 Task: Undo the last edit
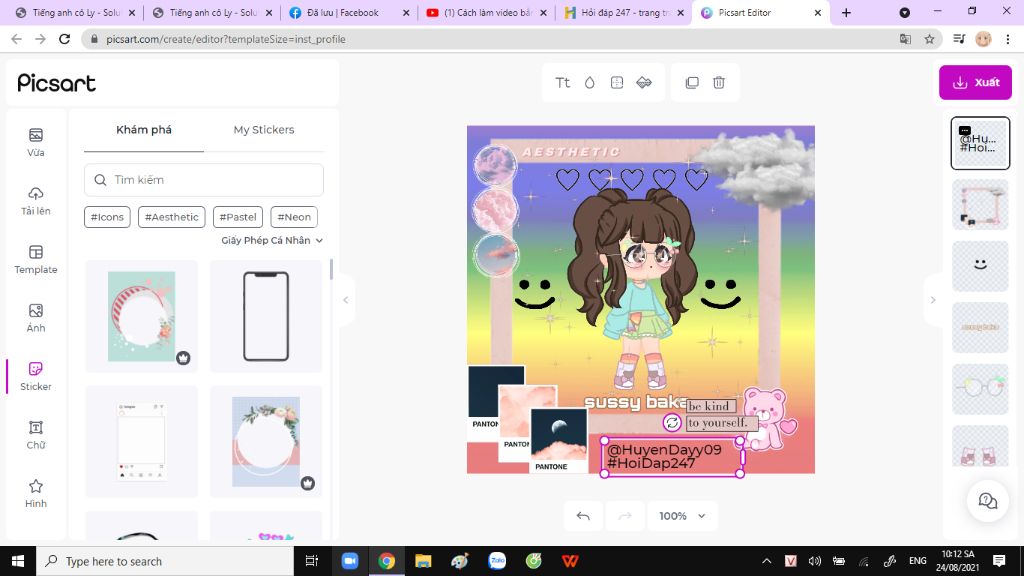(x=583, y=516)
